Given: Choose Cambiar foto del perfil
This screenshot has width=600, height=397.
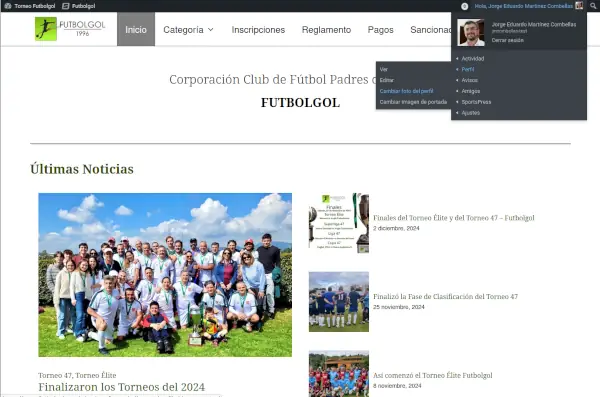Looking at the screenshot, I should (406, 91).
